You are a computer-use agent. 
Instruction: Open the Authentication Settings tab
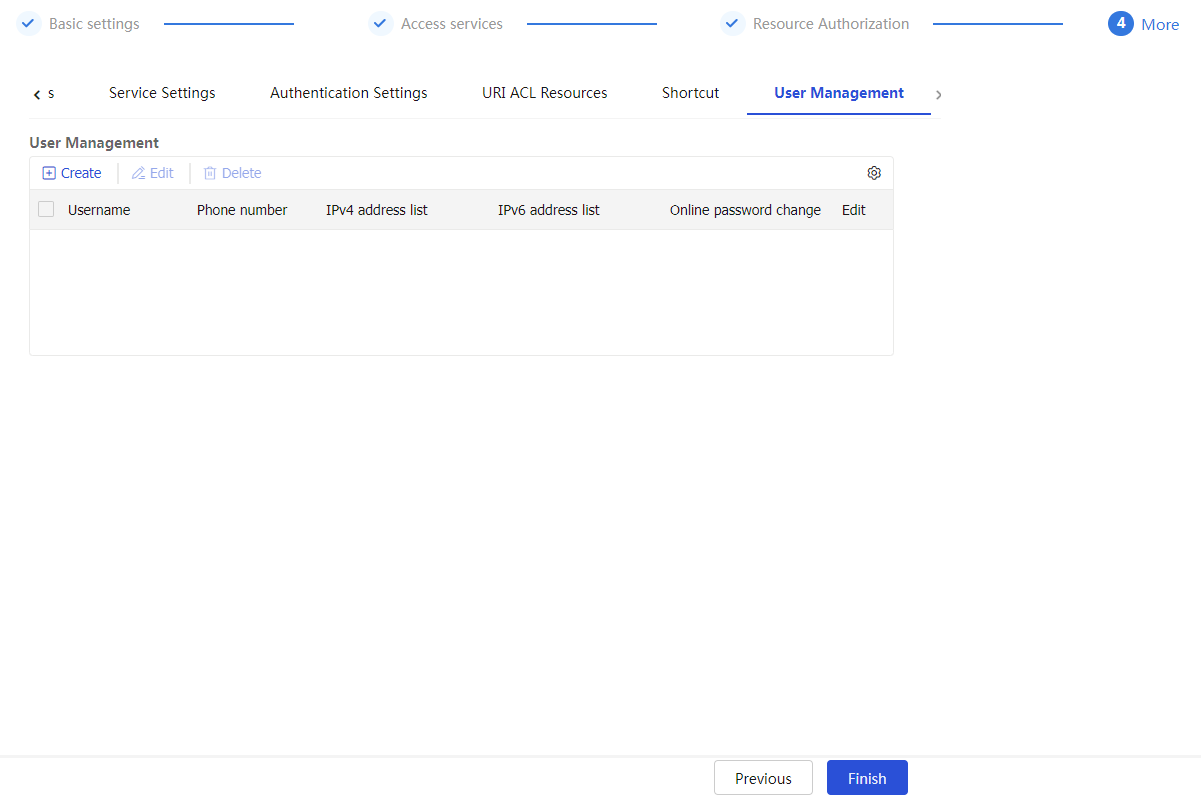[x=349, y=93]
